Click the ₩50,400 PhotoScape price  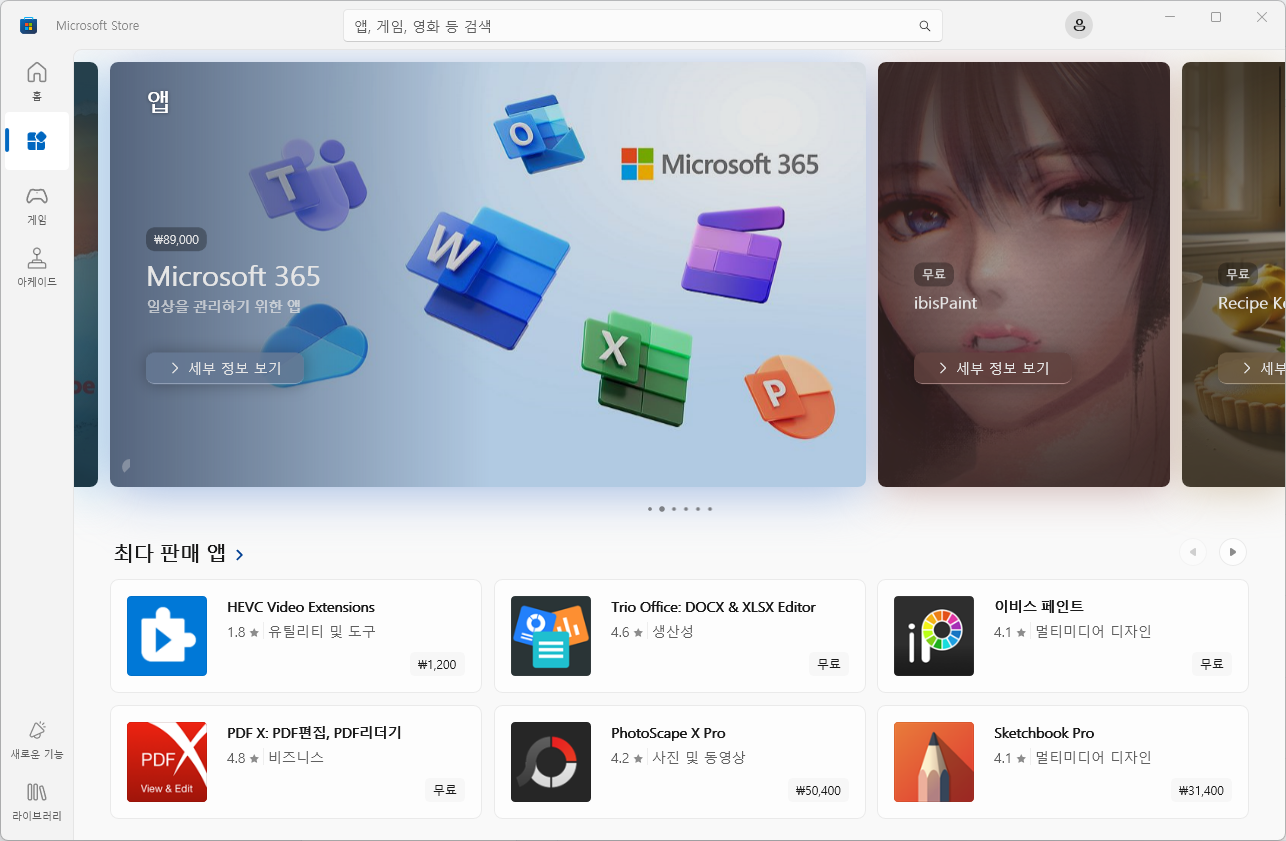(x=818, y=790)
